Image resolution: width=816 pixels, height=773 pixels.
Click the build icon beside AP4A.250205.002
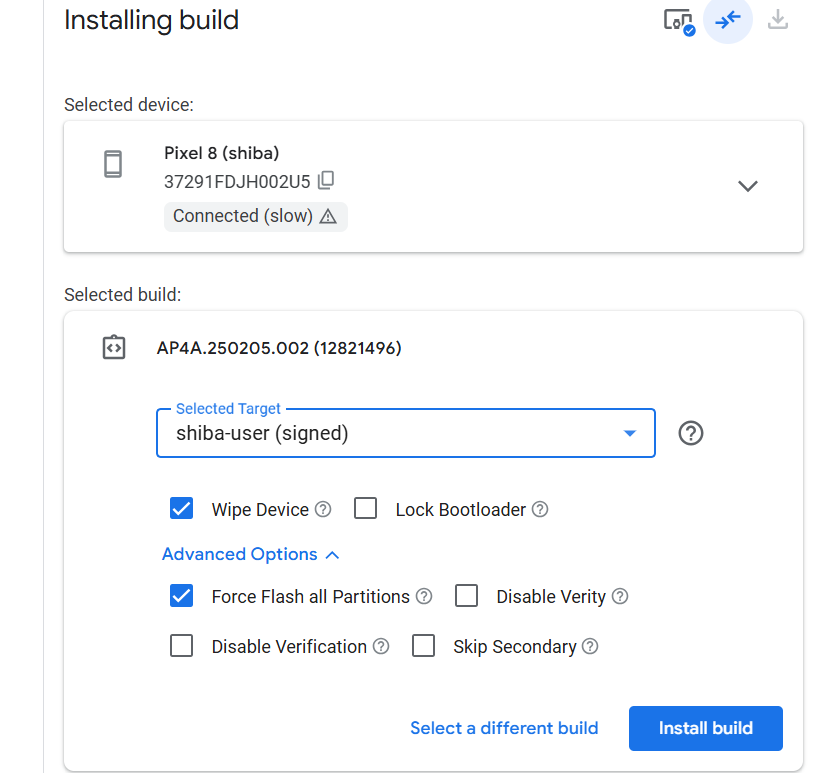pos(114,348)
